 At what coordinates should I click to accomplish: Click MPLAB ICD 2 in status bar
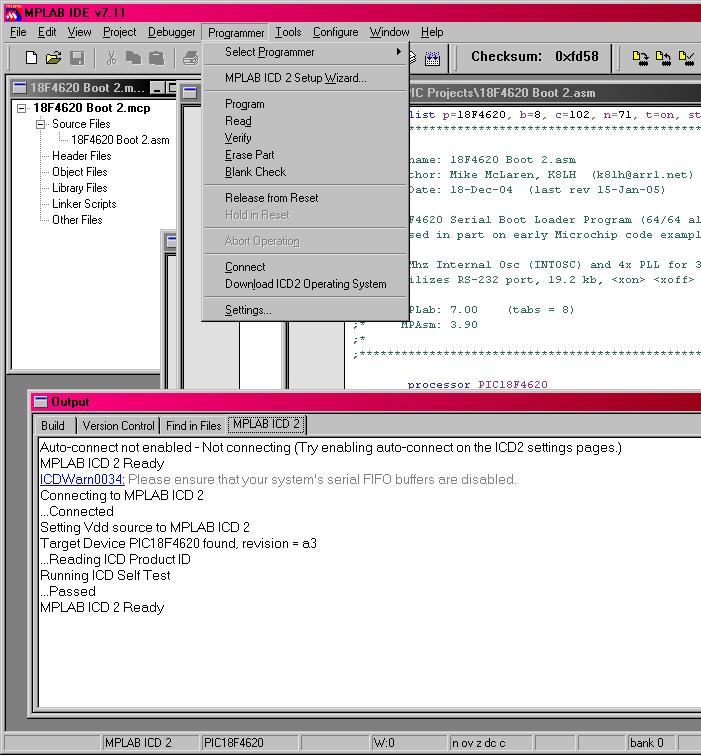[x=150, y=742]
